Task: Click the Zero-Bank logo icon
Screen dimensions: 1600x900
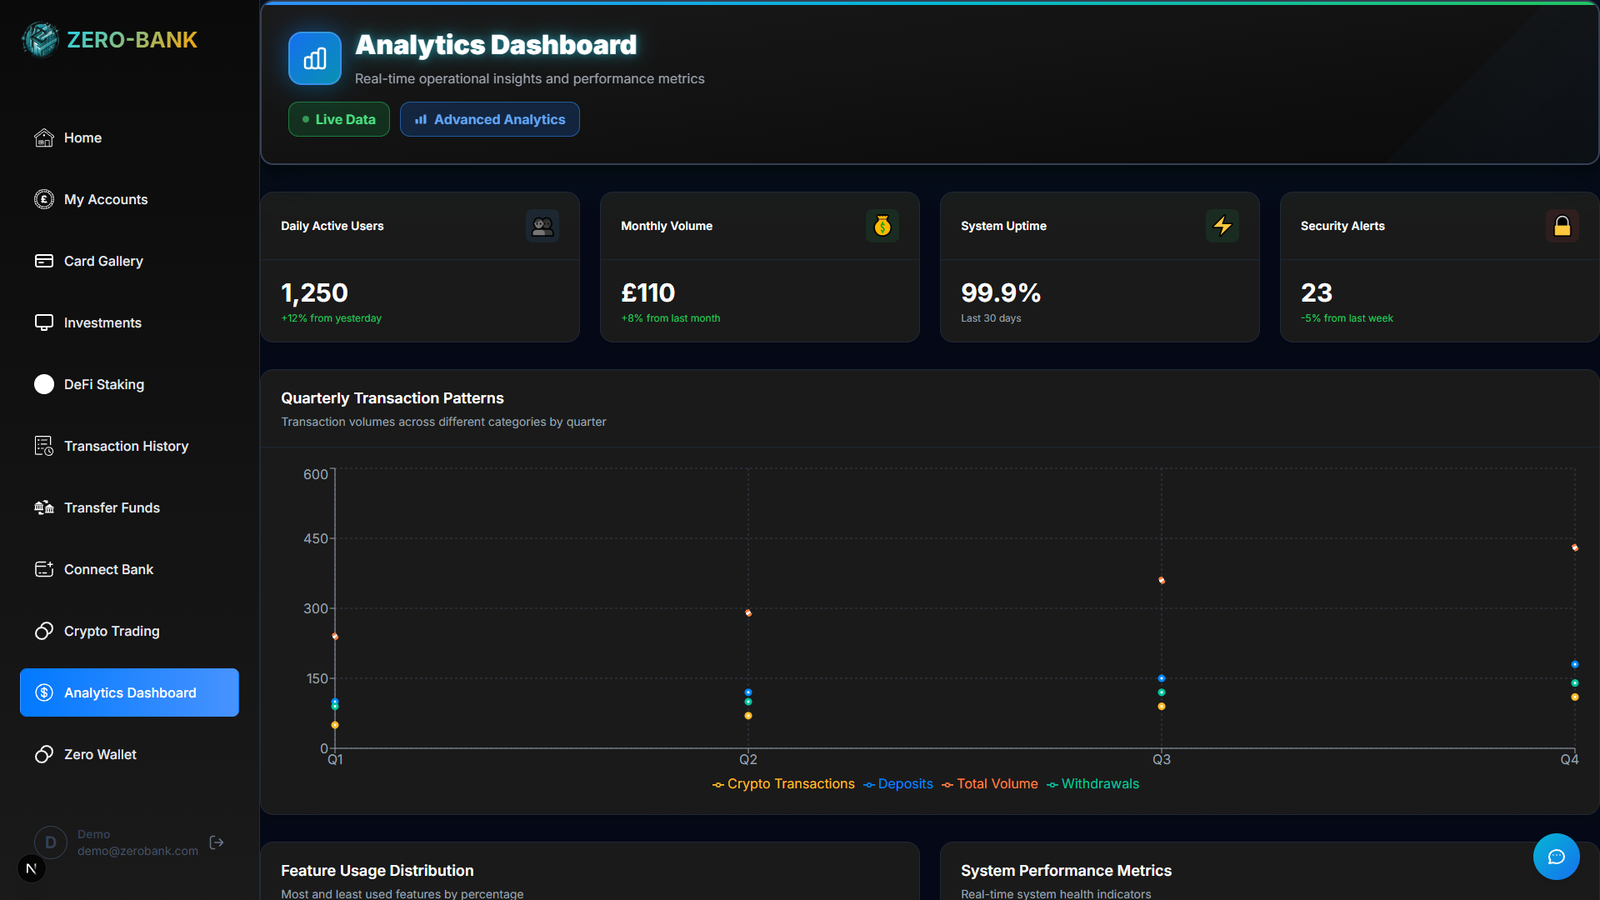Action: click(41, 39)
